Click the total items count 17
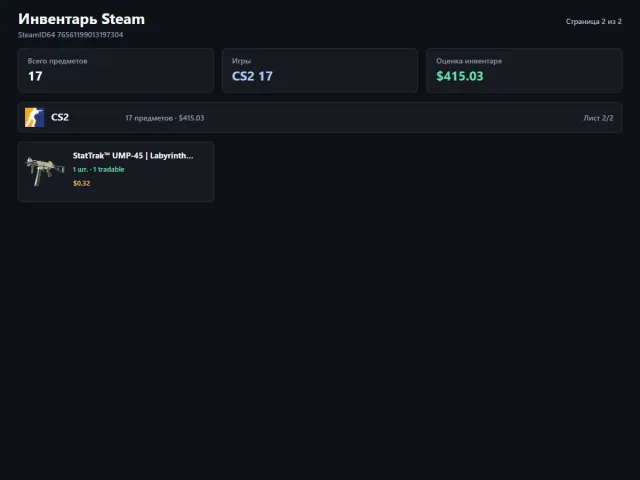Viewport: 640px width, 480px height. pyautogui.click(x=35, y=76)
